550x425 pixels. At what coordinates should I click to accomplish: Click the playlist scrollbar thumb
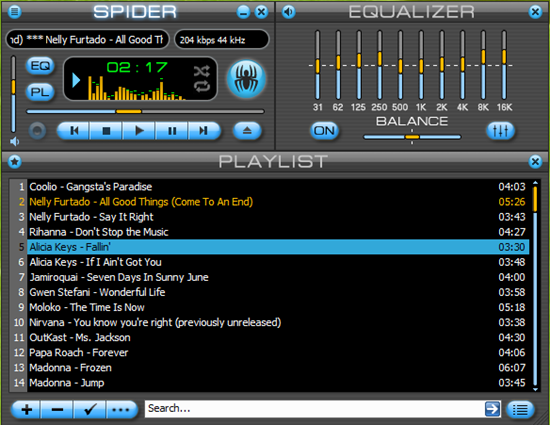click(x=535, y=199)
